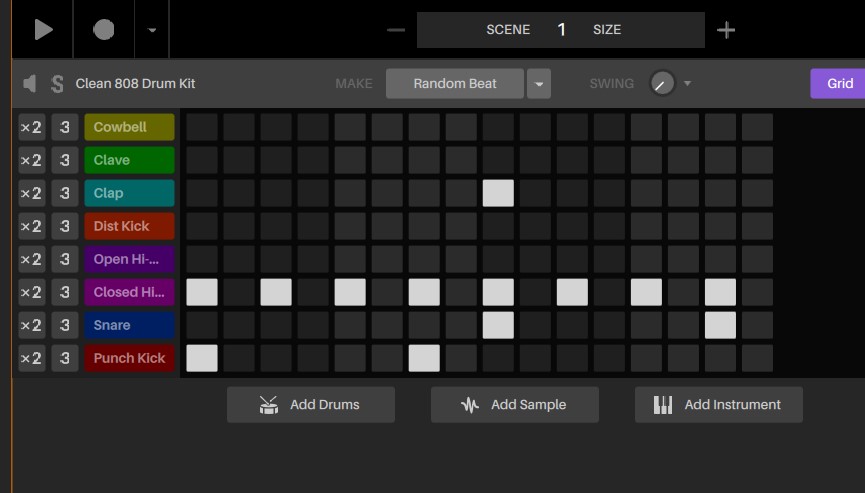
Task: Open record options dropdown arrow
Action: [x=152, y=30]
